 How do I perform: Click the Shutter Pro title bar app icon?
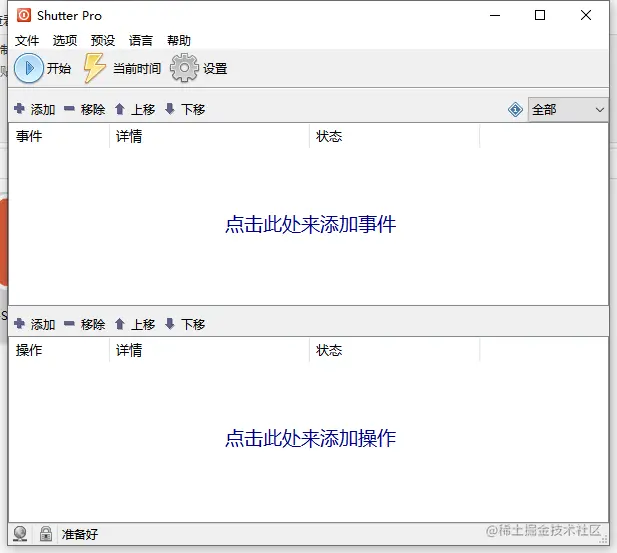click(x=24, y=15)
